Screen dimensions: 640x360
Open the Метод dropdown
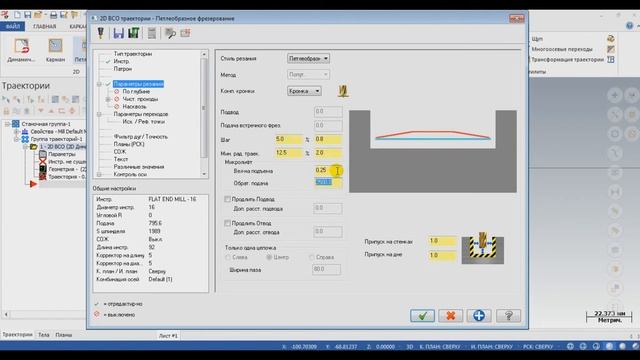coord(308,74)
